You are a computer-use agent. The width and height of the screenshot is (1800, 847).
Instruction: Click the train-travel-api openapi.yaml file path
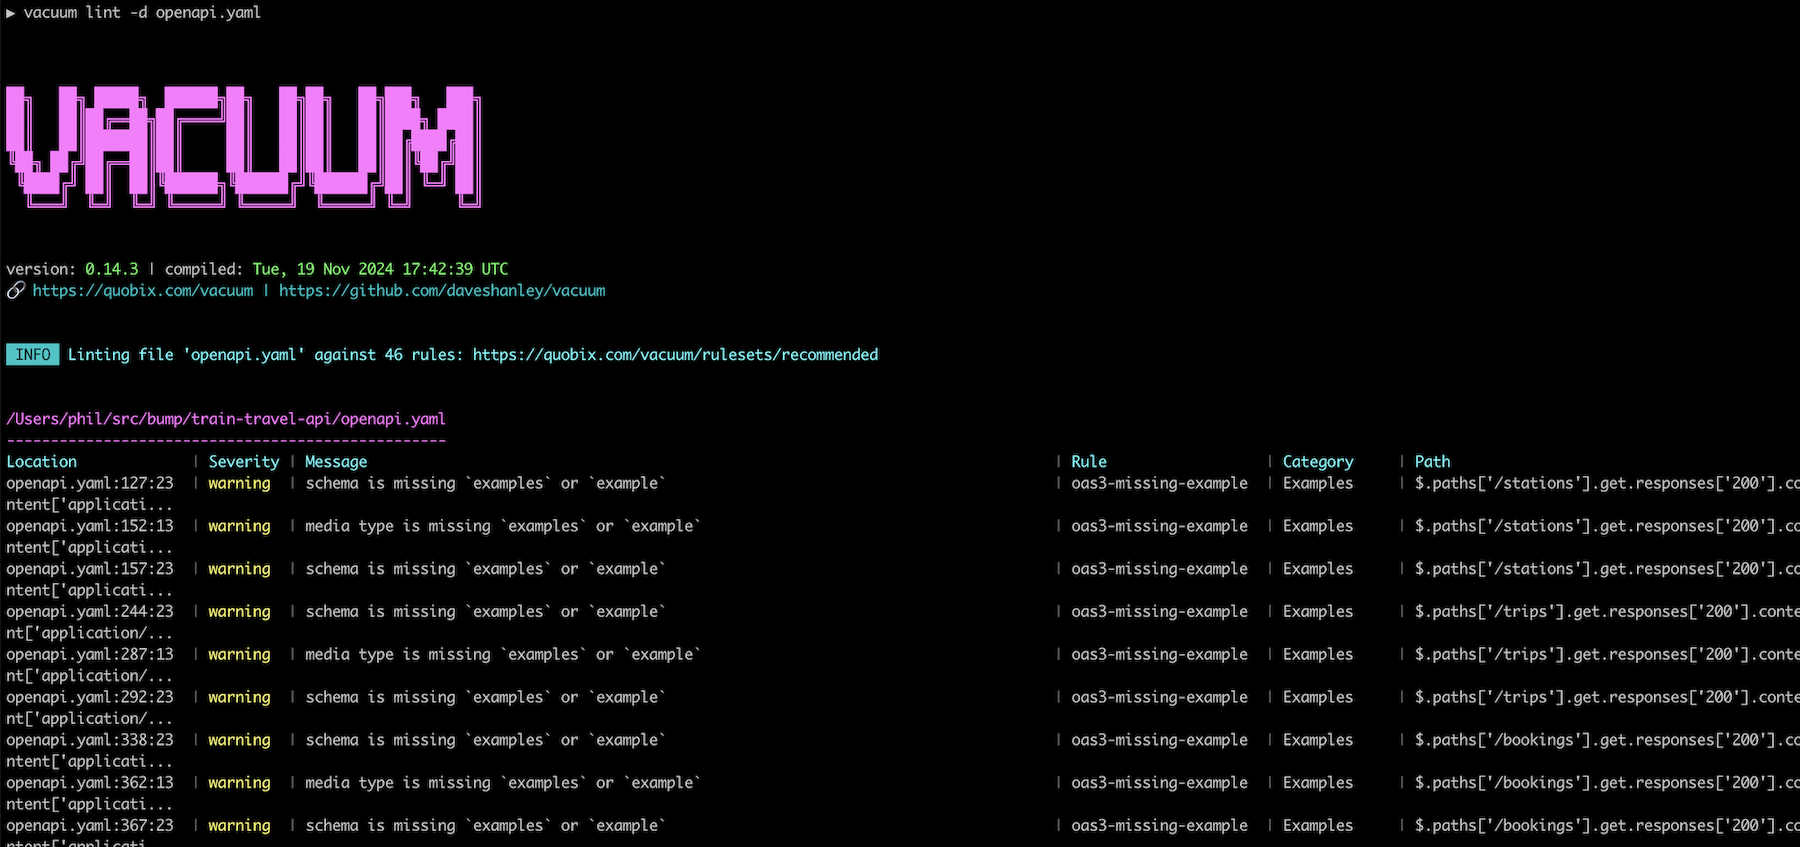(x=226, y=419)
